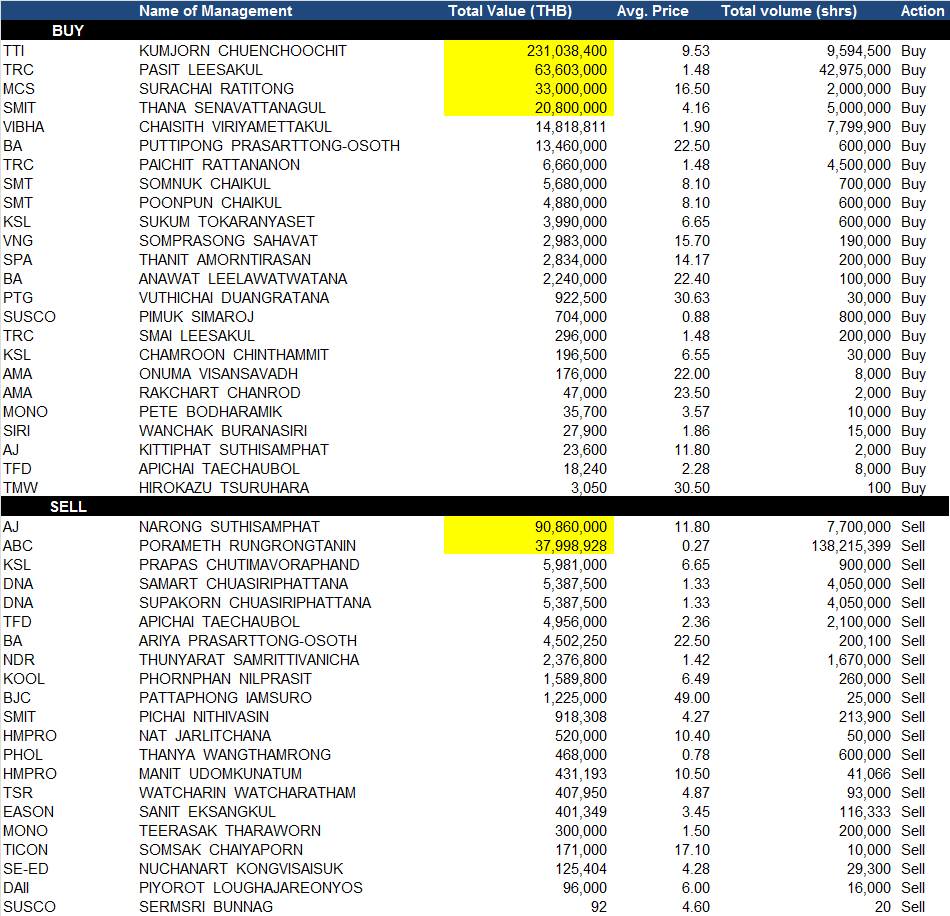The width and height of the screenshot is (950, 916).
Task: Select name HIROKAZU TSURUHARA
Action: pos(224,488)
